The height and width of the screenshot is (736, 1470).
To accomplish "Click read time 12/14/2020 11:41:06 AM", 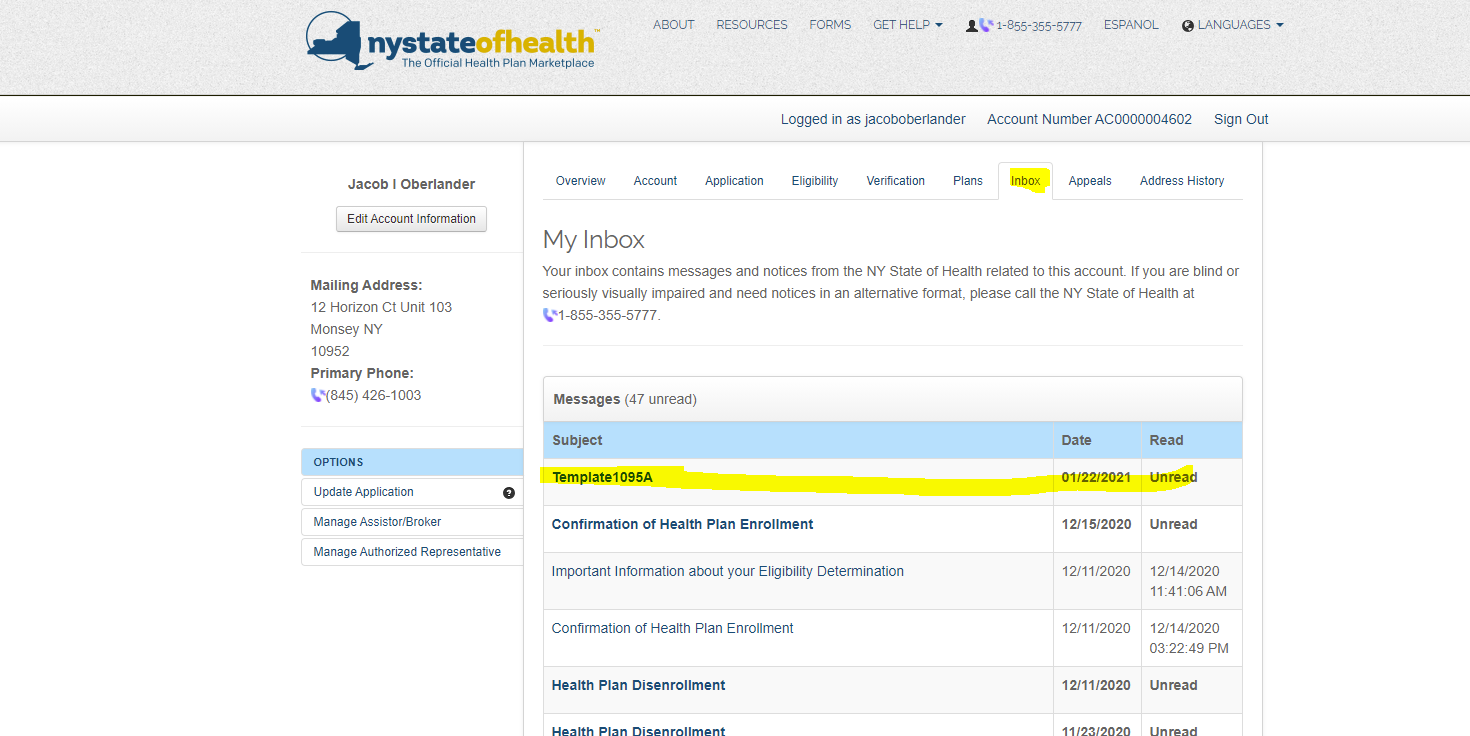I will click(x=1189, y=581).
